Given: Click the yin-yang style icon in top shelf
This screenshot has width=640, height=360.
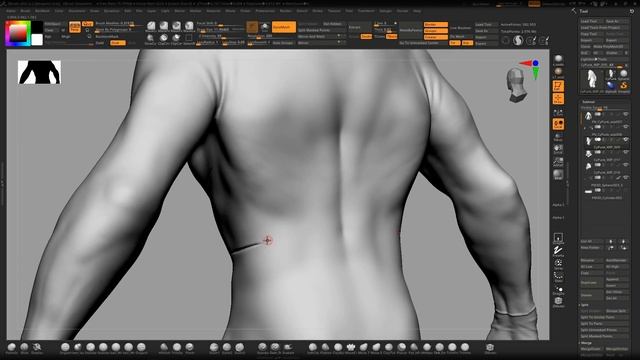Looking at the screenshot, I should click(x=518, y=40).
